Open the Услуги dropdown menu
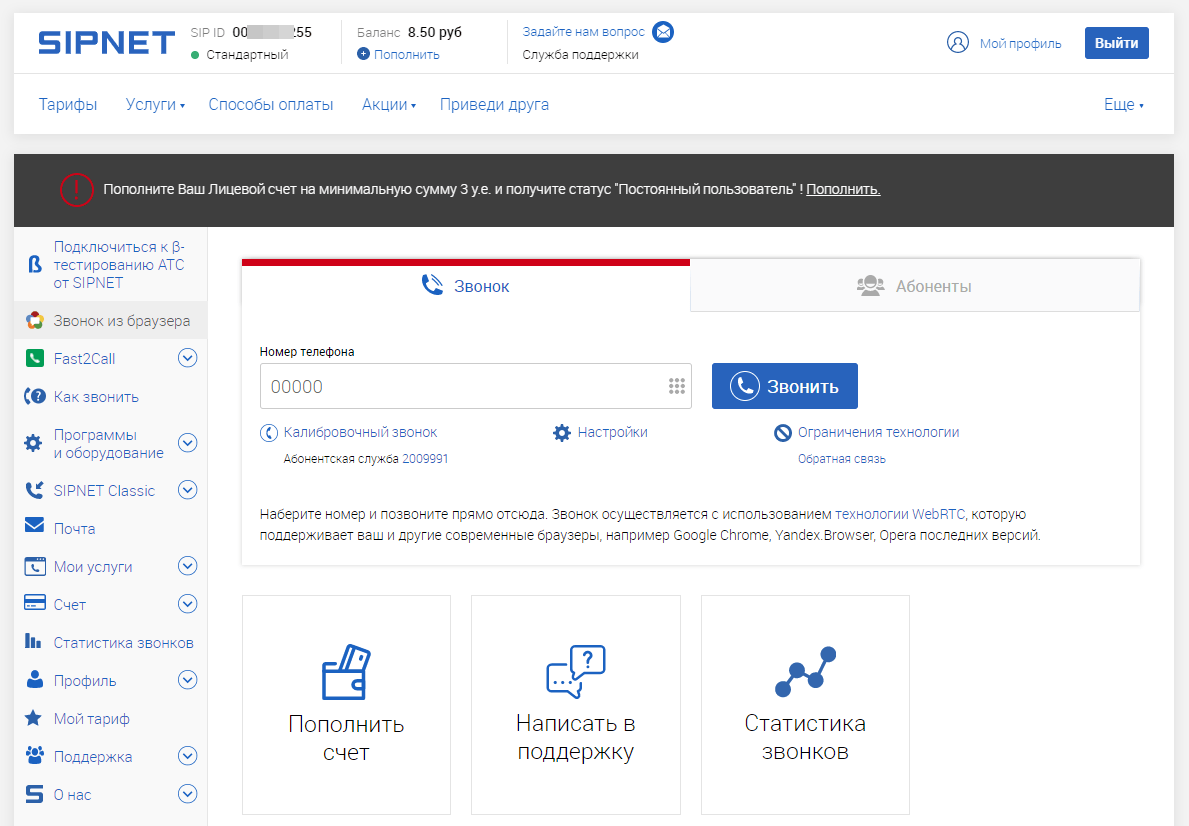The image size is (1189, 826). coord(155,105)
